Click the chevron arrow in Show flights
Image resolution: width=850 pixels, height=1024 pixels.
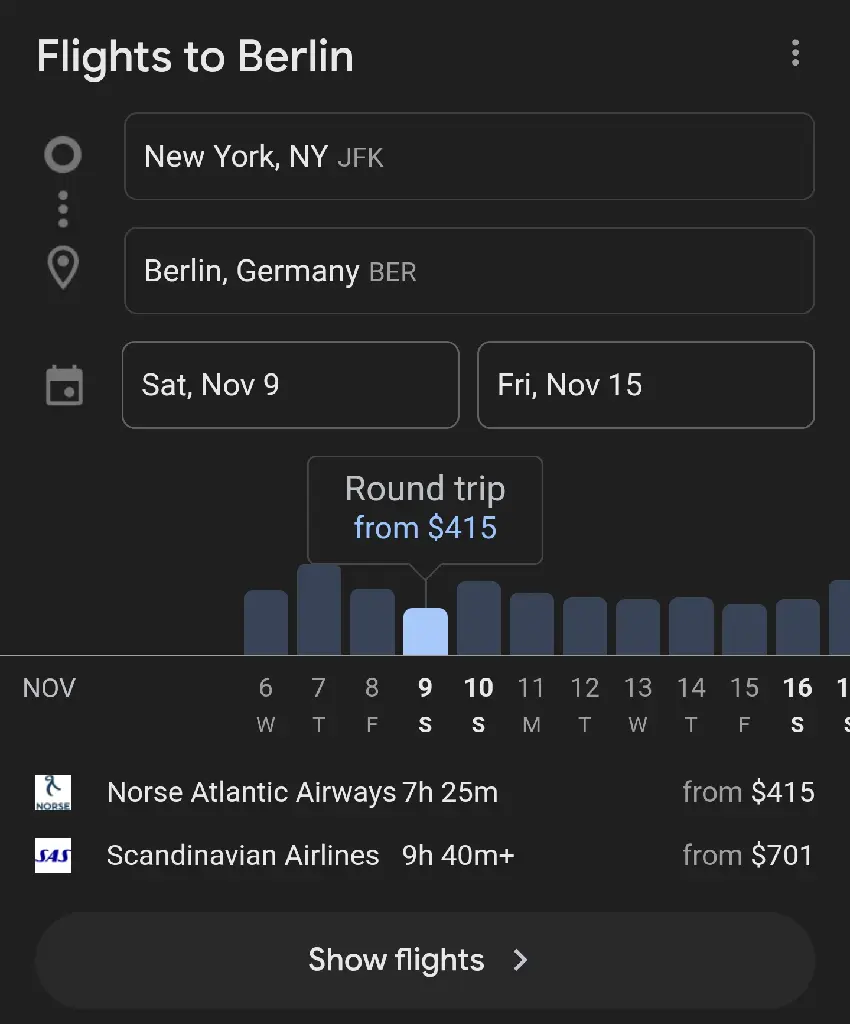point(520,960)
